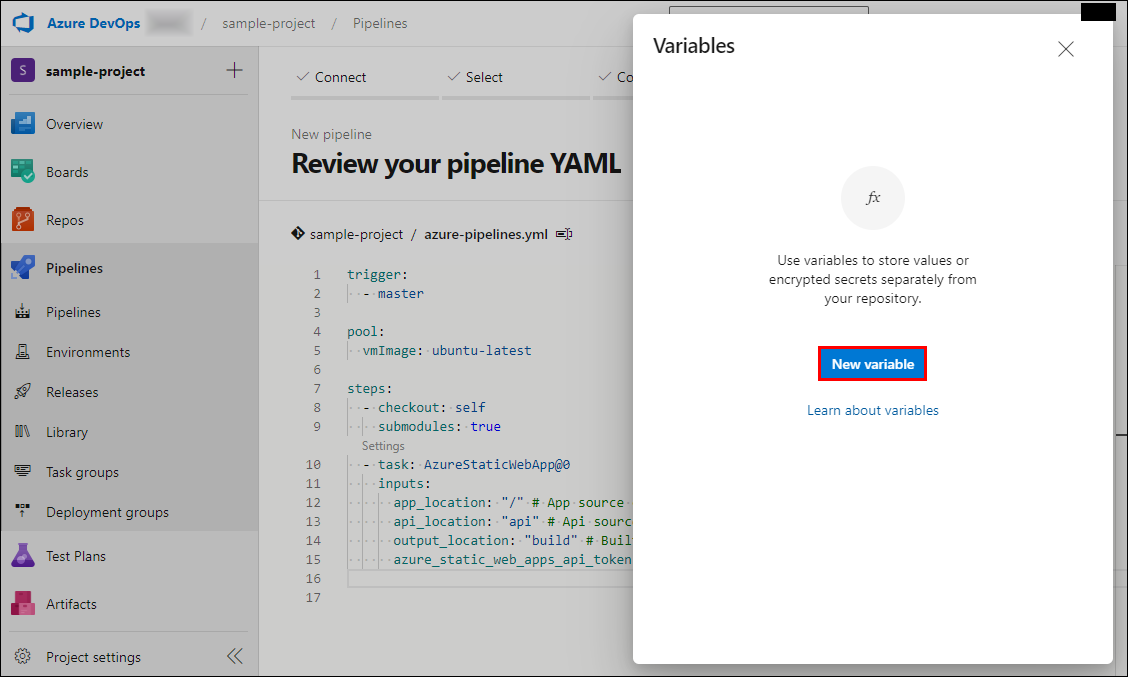This screenshot has width=1128, height=677.
Task: Open the Pipelines breadcrumb link
Action: (x=380, y=23)
